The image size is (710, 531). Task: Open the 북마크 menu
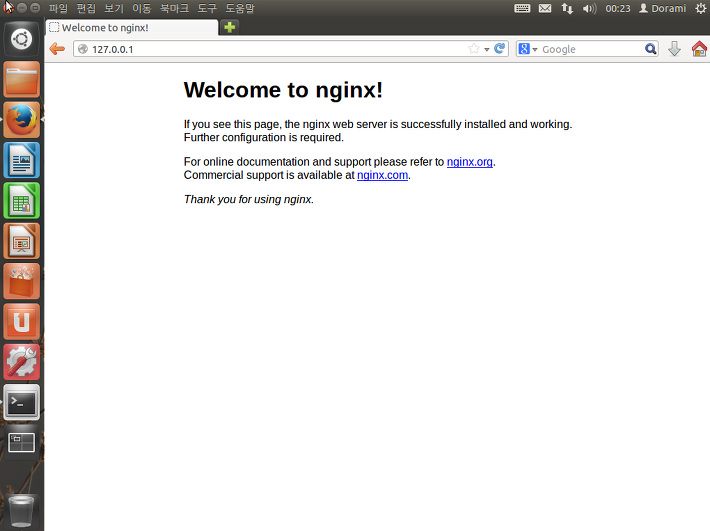174,8
